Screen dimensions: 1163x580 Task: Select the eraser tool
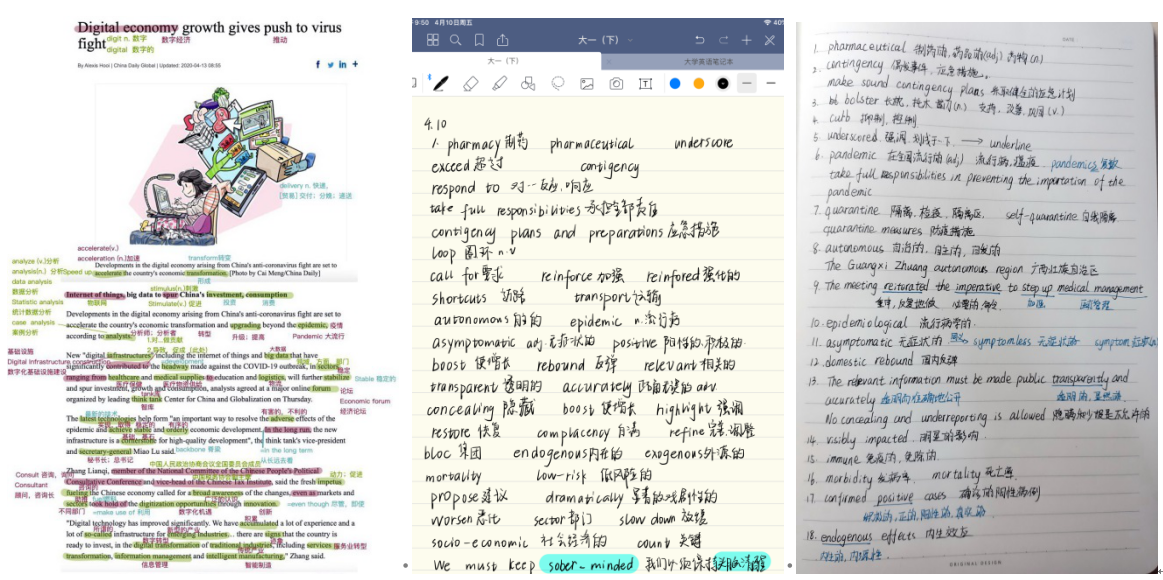[471, 83]
